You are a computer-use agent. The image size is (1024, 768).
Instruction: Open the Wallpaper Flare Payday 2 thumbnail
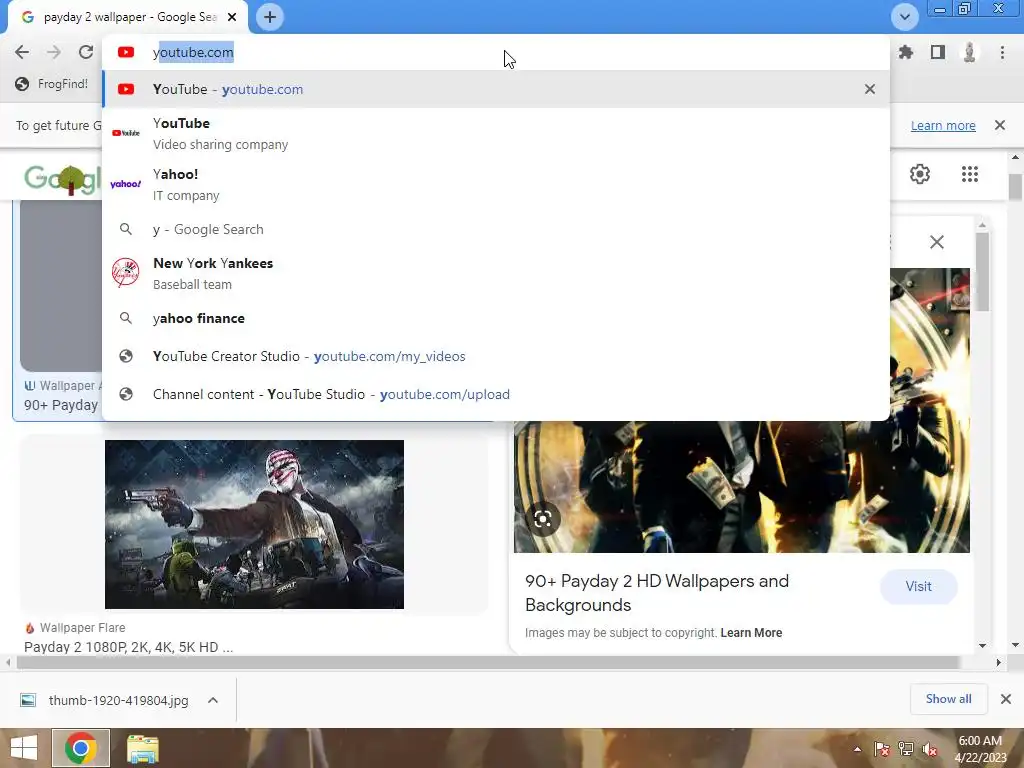(x=255, y=524)
